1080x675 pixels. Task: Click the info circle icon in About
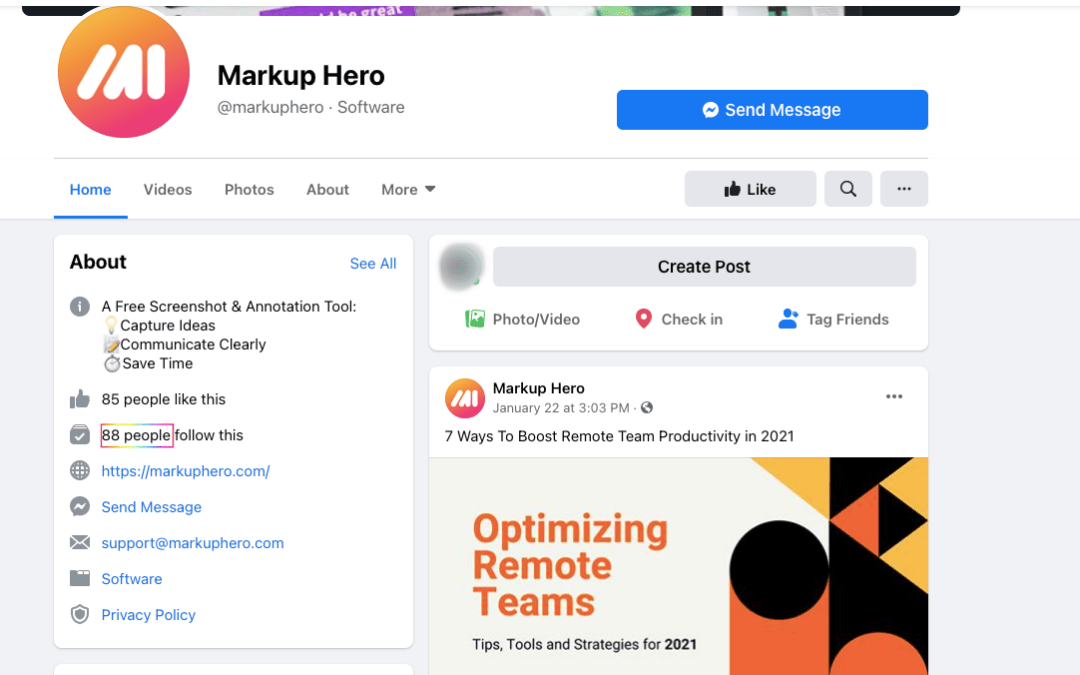(x=80, y=307)
